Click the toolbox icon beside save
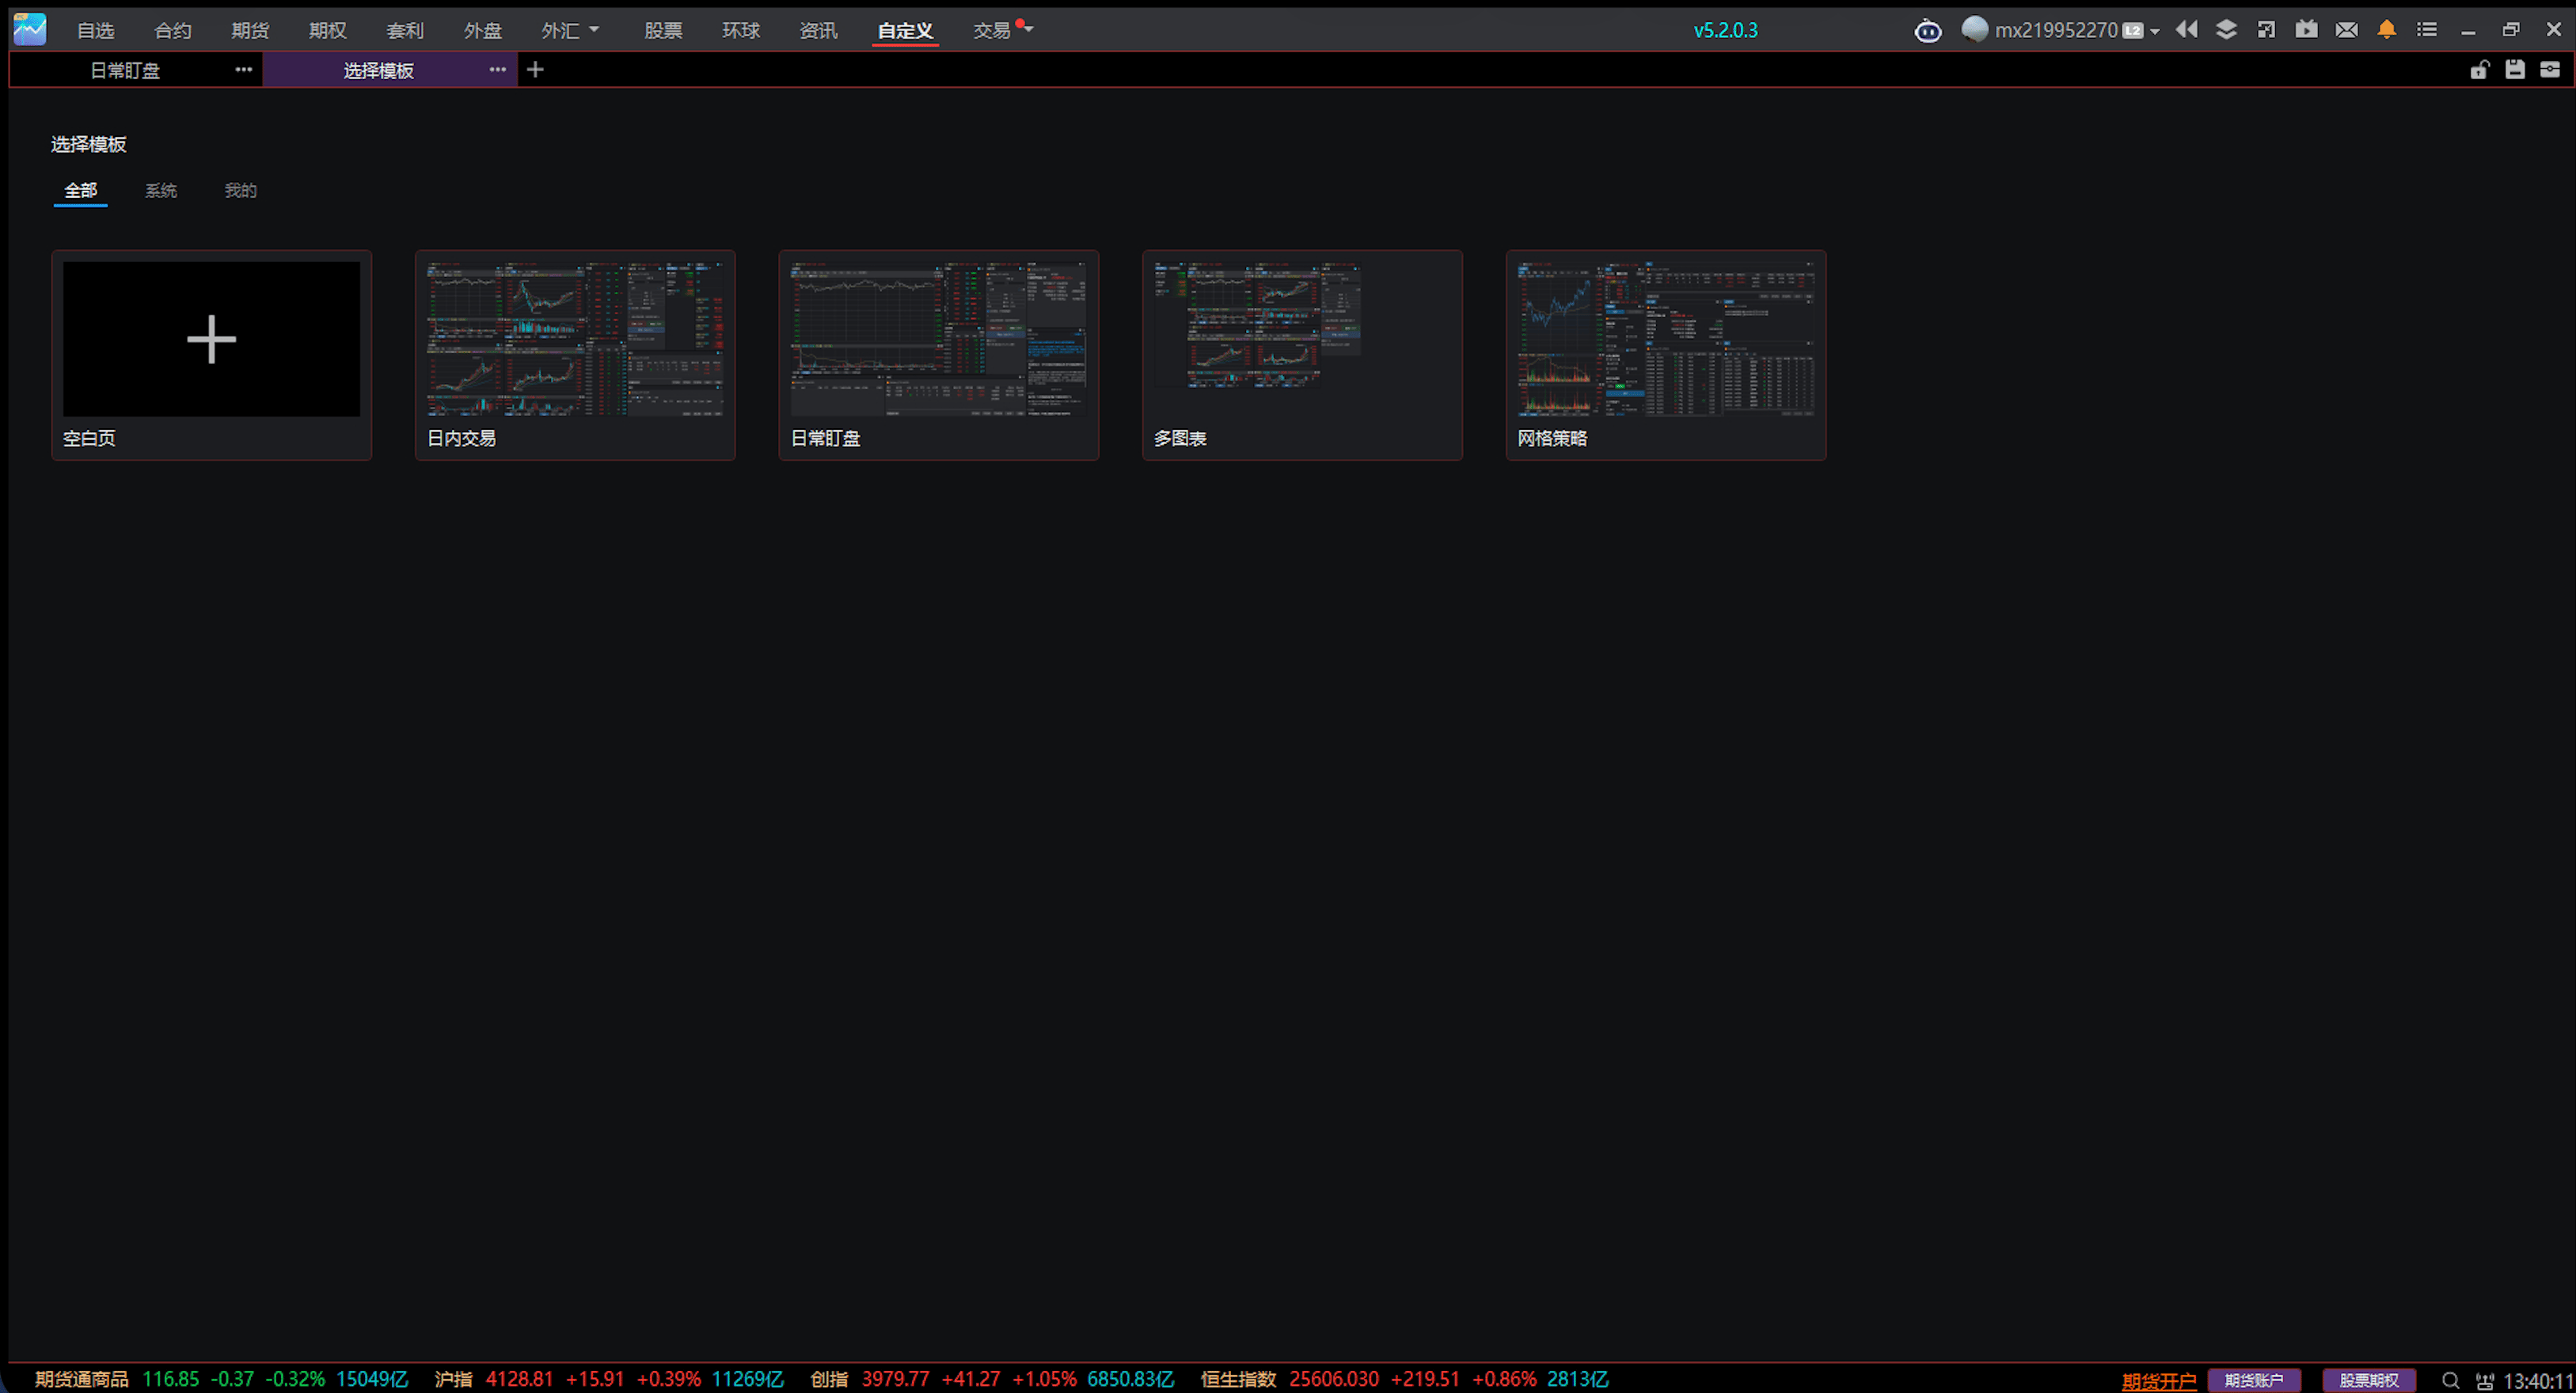This screenshot has height=1393, width=2576. tap(2549, 69)
